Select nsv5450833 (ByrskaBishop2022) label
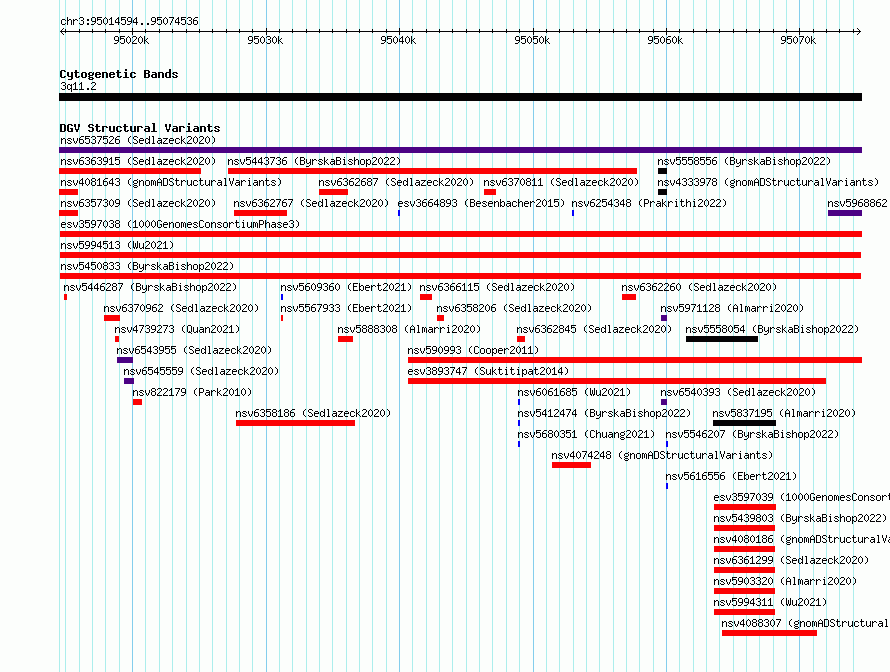 point(147,266)
